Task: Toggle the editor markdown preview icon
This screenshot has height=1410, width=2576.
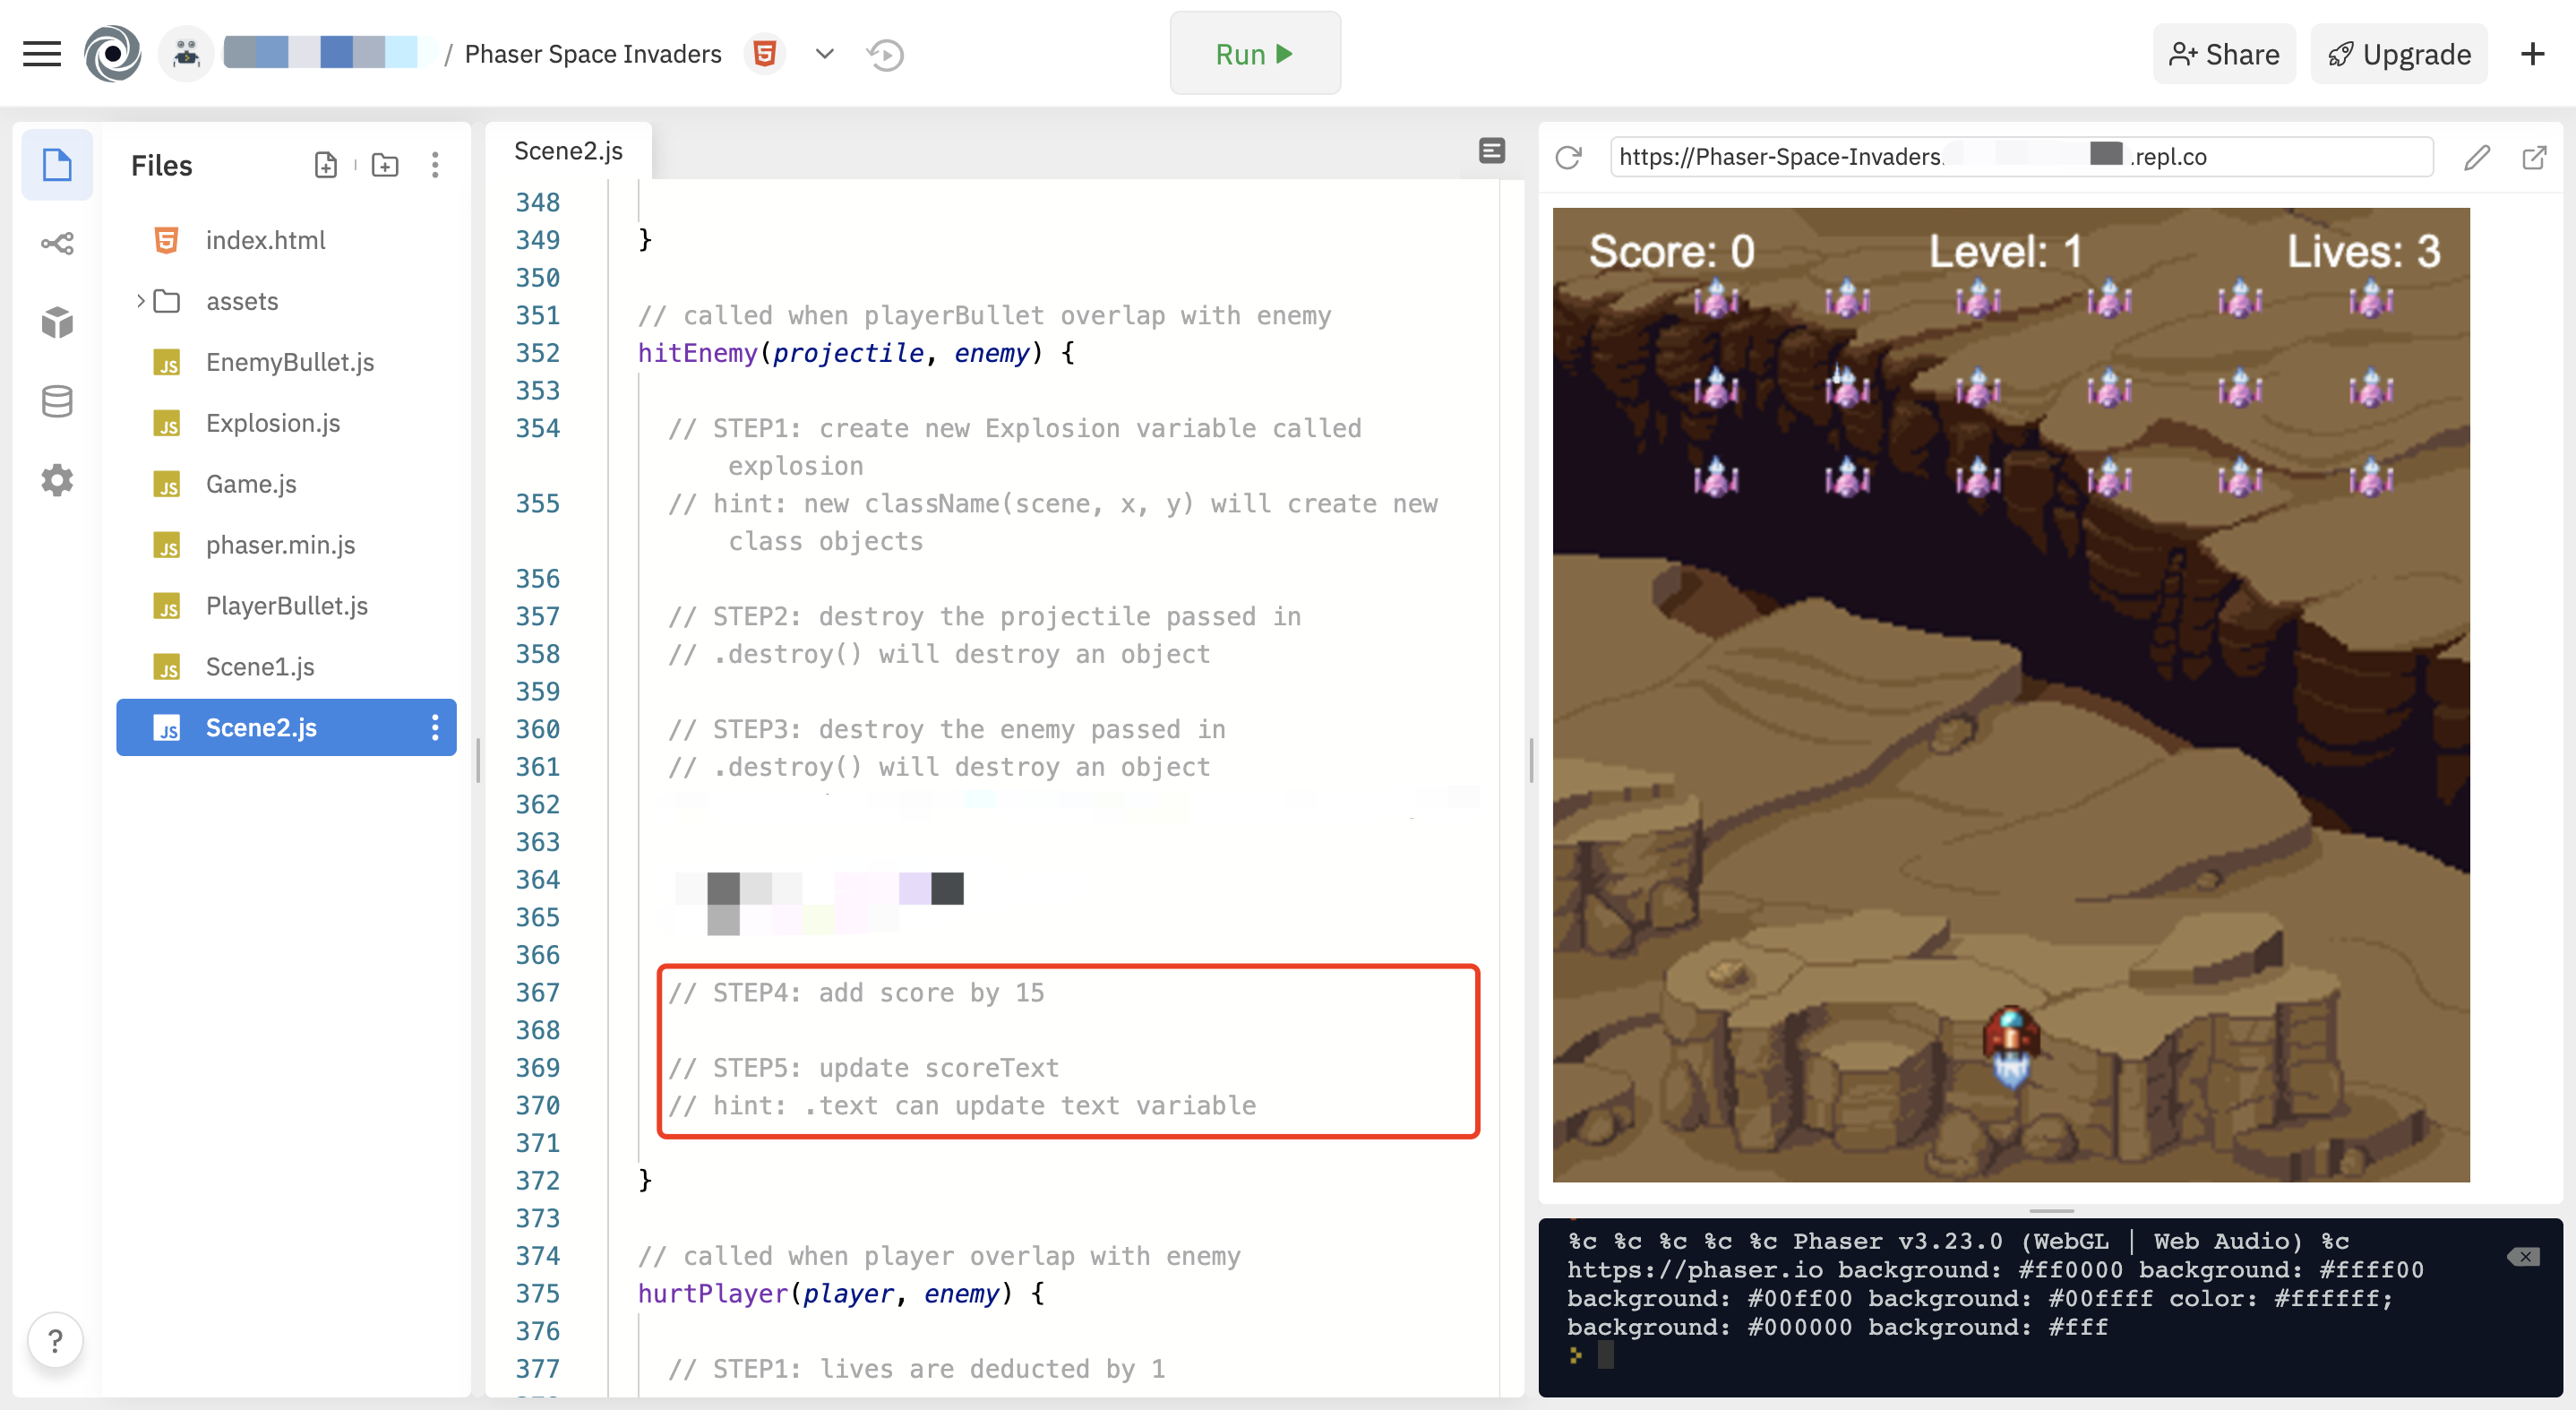Action: click(1491, 151)
